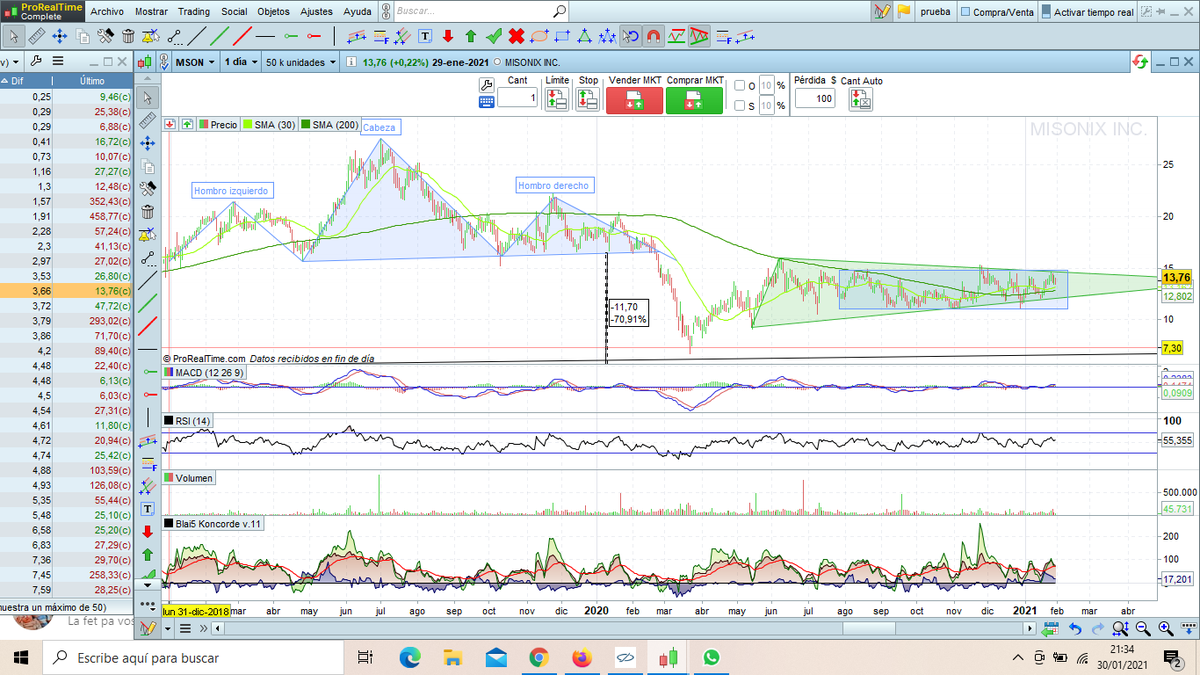This screenshot has width=1200, height=675.
Task: Toggle the Compra/Venta checkbox
Action: click(966, 12)
